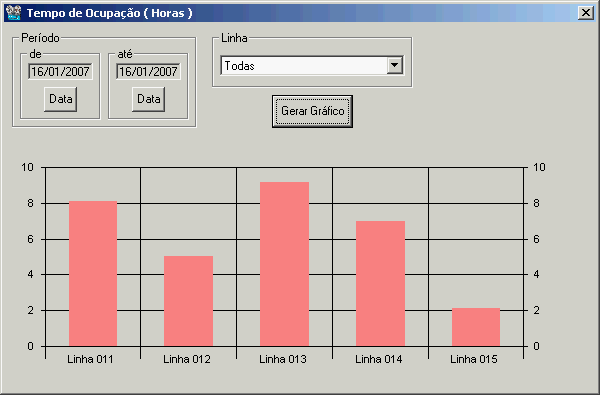The height and width of the screenshot is (395, 600).
Task: Click the 'Linha 011' axis label
Action: [90, 359]
